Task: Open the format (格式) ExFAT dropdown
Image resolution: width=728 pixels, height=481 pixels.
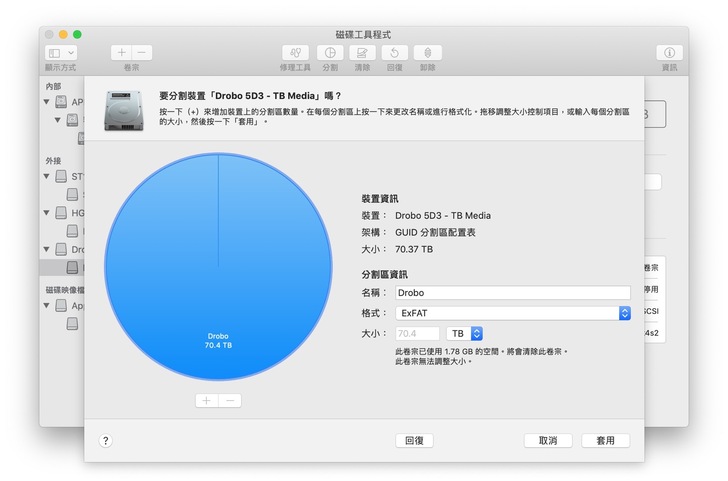Action: coord(513,313)
